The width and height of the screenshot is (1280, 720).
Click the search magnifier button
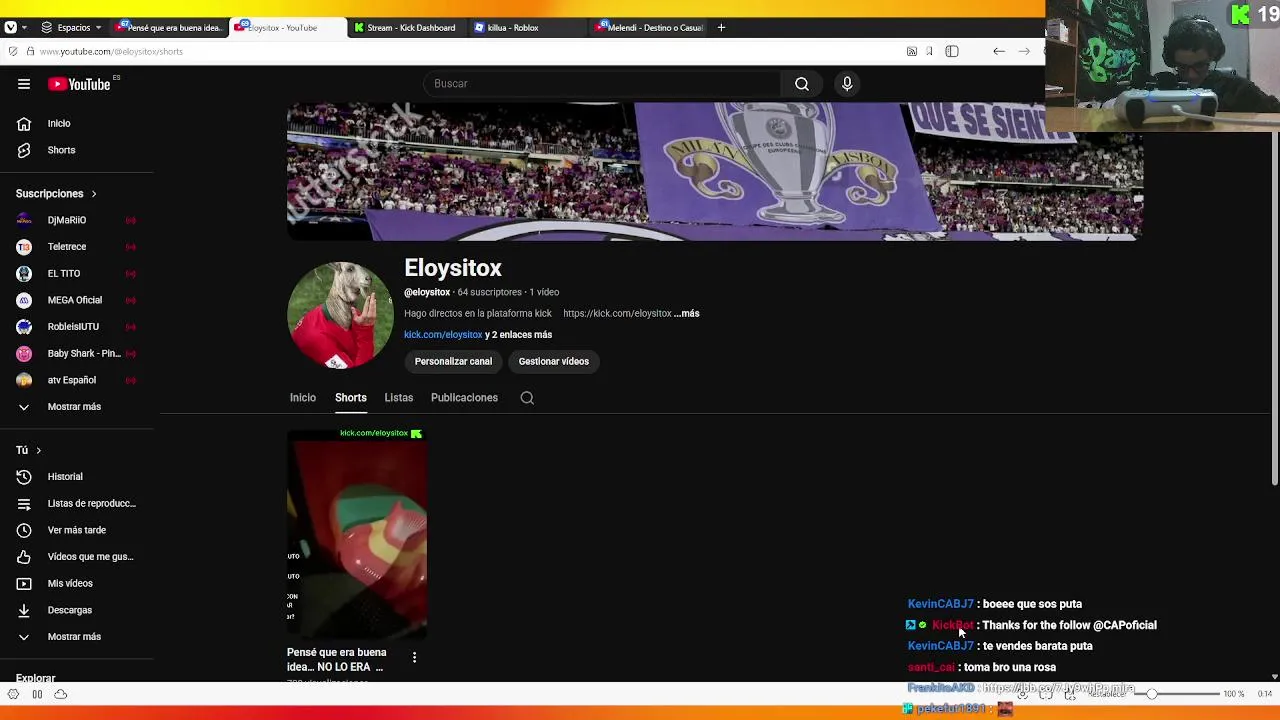point(802,84)
